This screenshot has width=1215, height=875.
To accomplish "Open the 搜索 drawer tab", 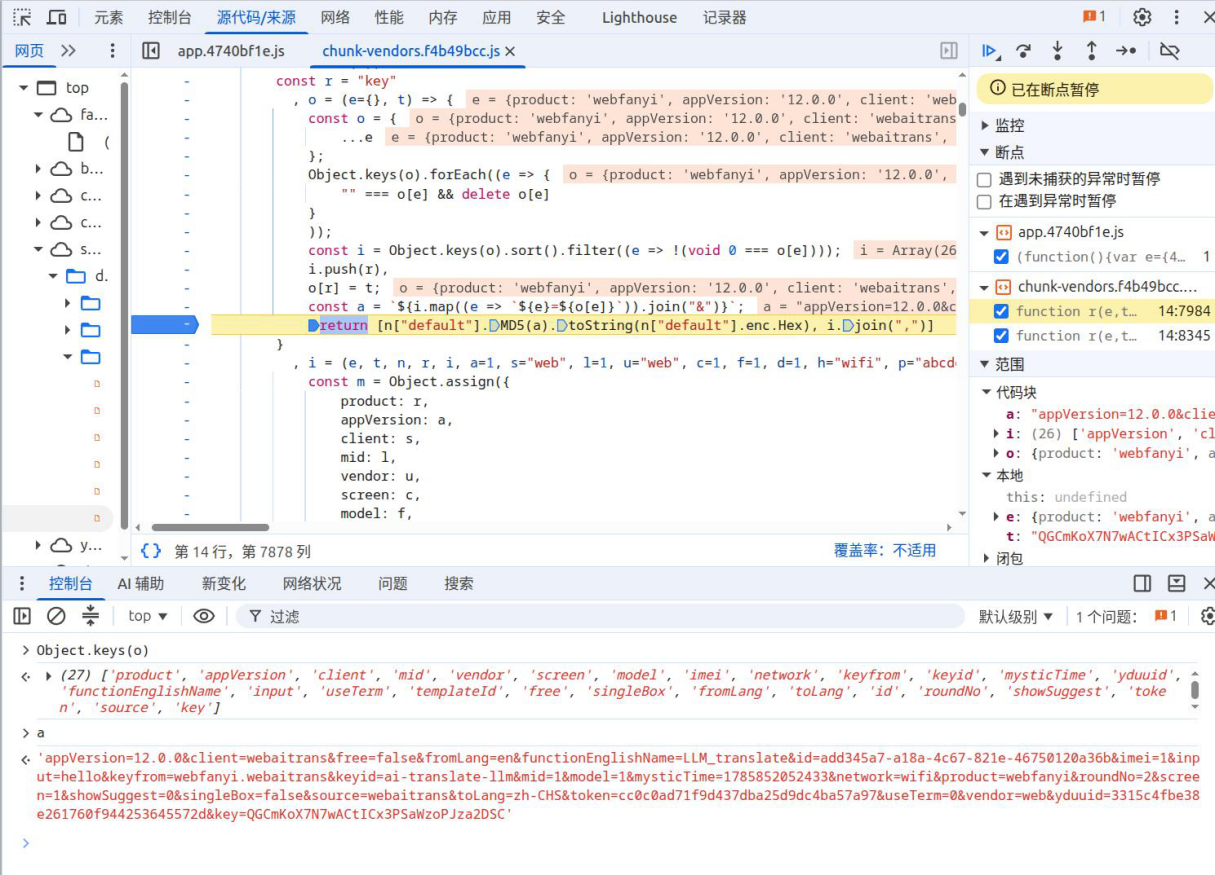I will pos(459,583).
